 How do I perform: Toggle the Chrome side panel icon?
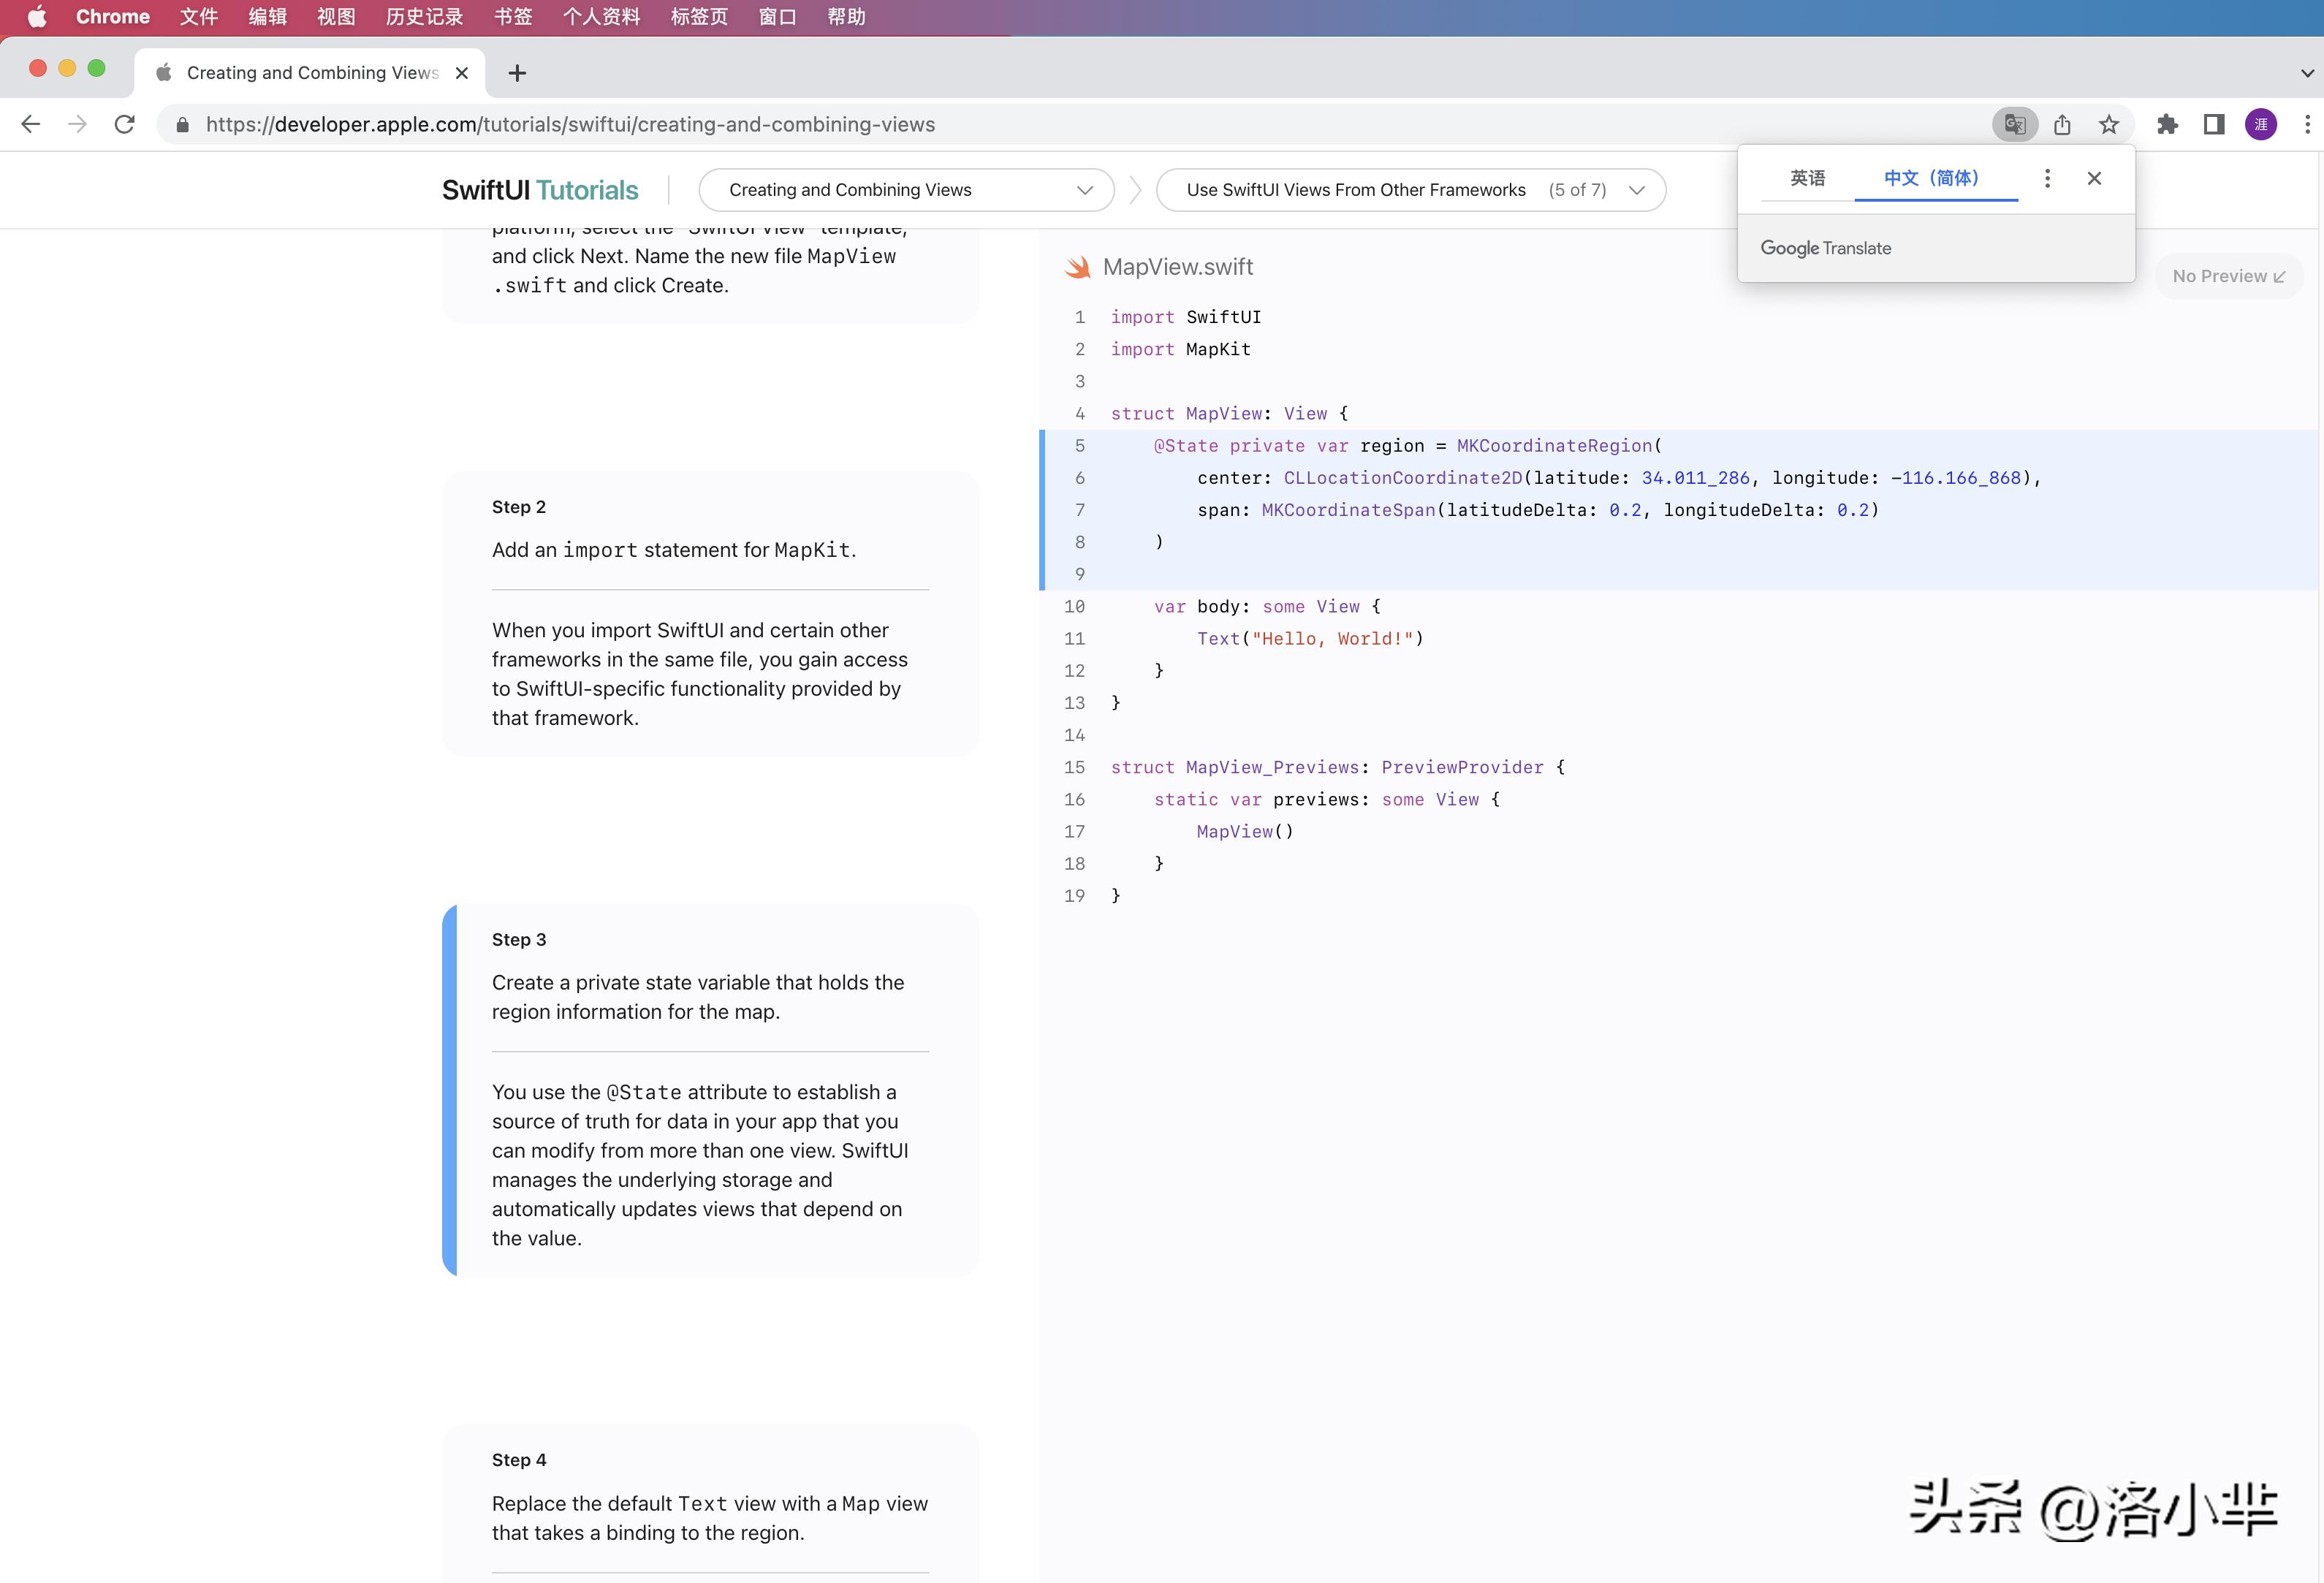2214,124
